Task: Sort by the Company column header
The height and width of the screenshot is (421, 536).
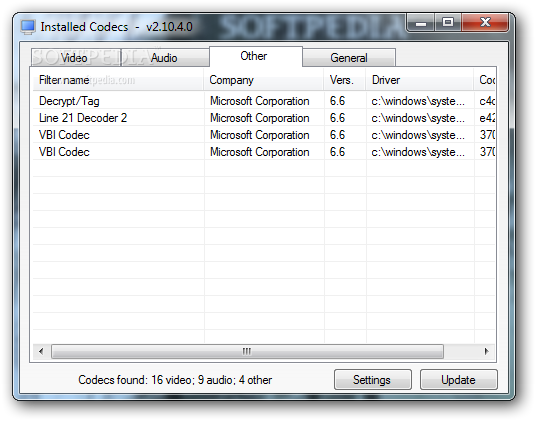Action: (x=264, y=80)
